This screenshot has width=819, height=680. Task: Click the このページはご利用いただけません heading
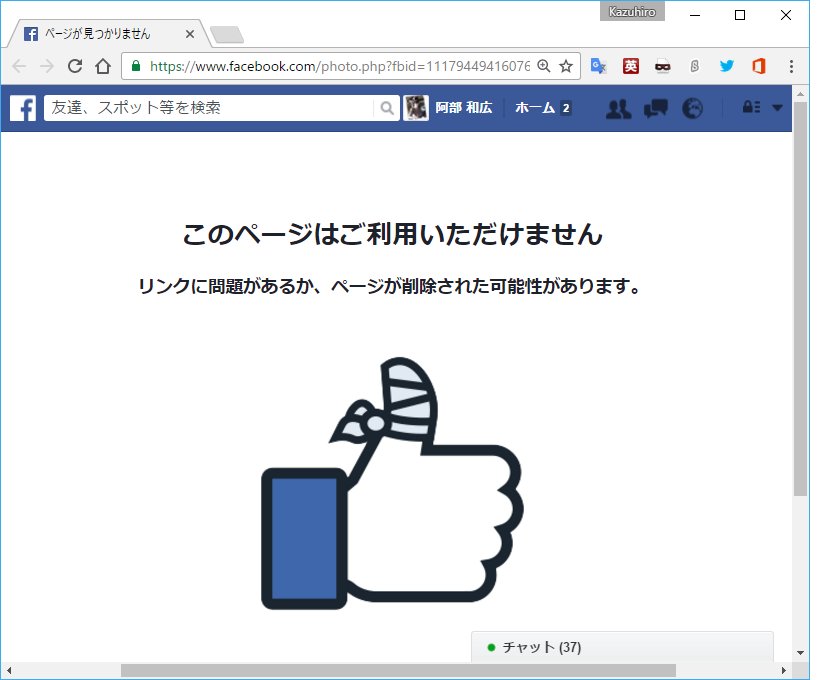392,233
